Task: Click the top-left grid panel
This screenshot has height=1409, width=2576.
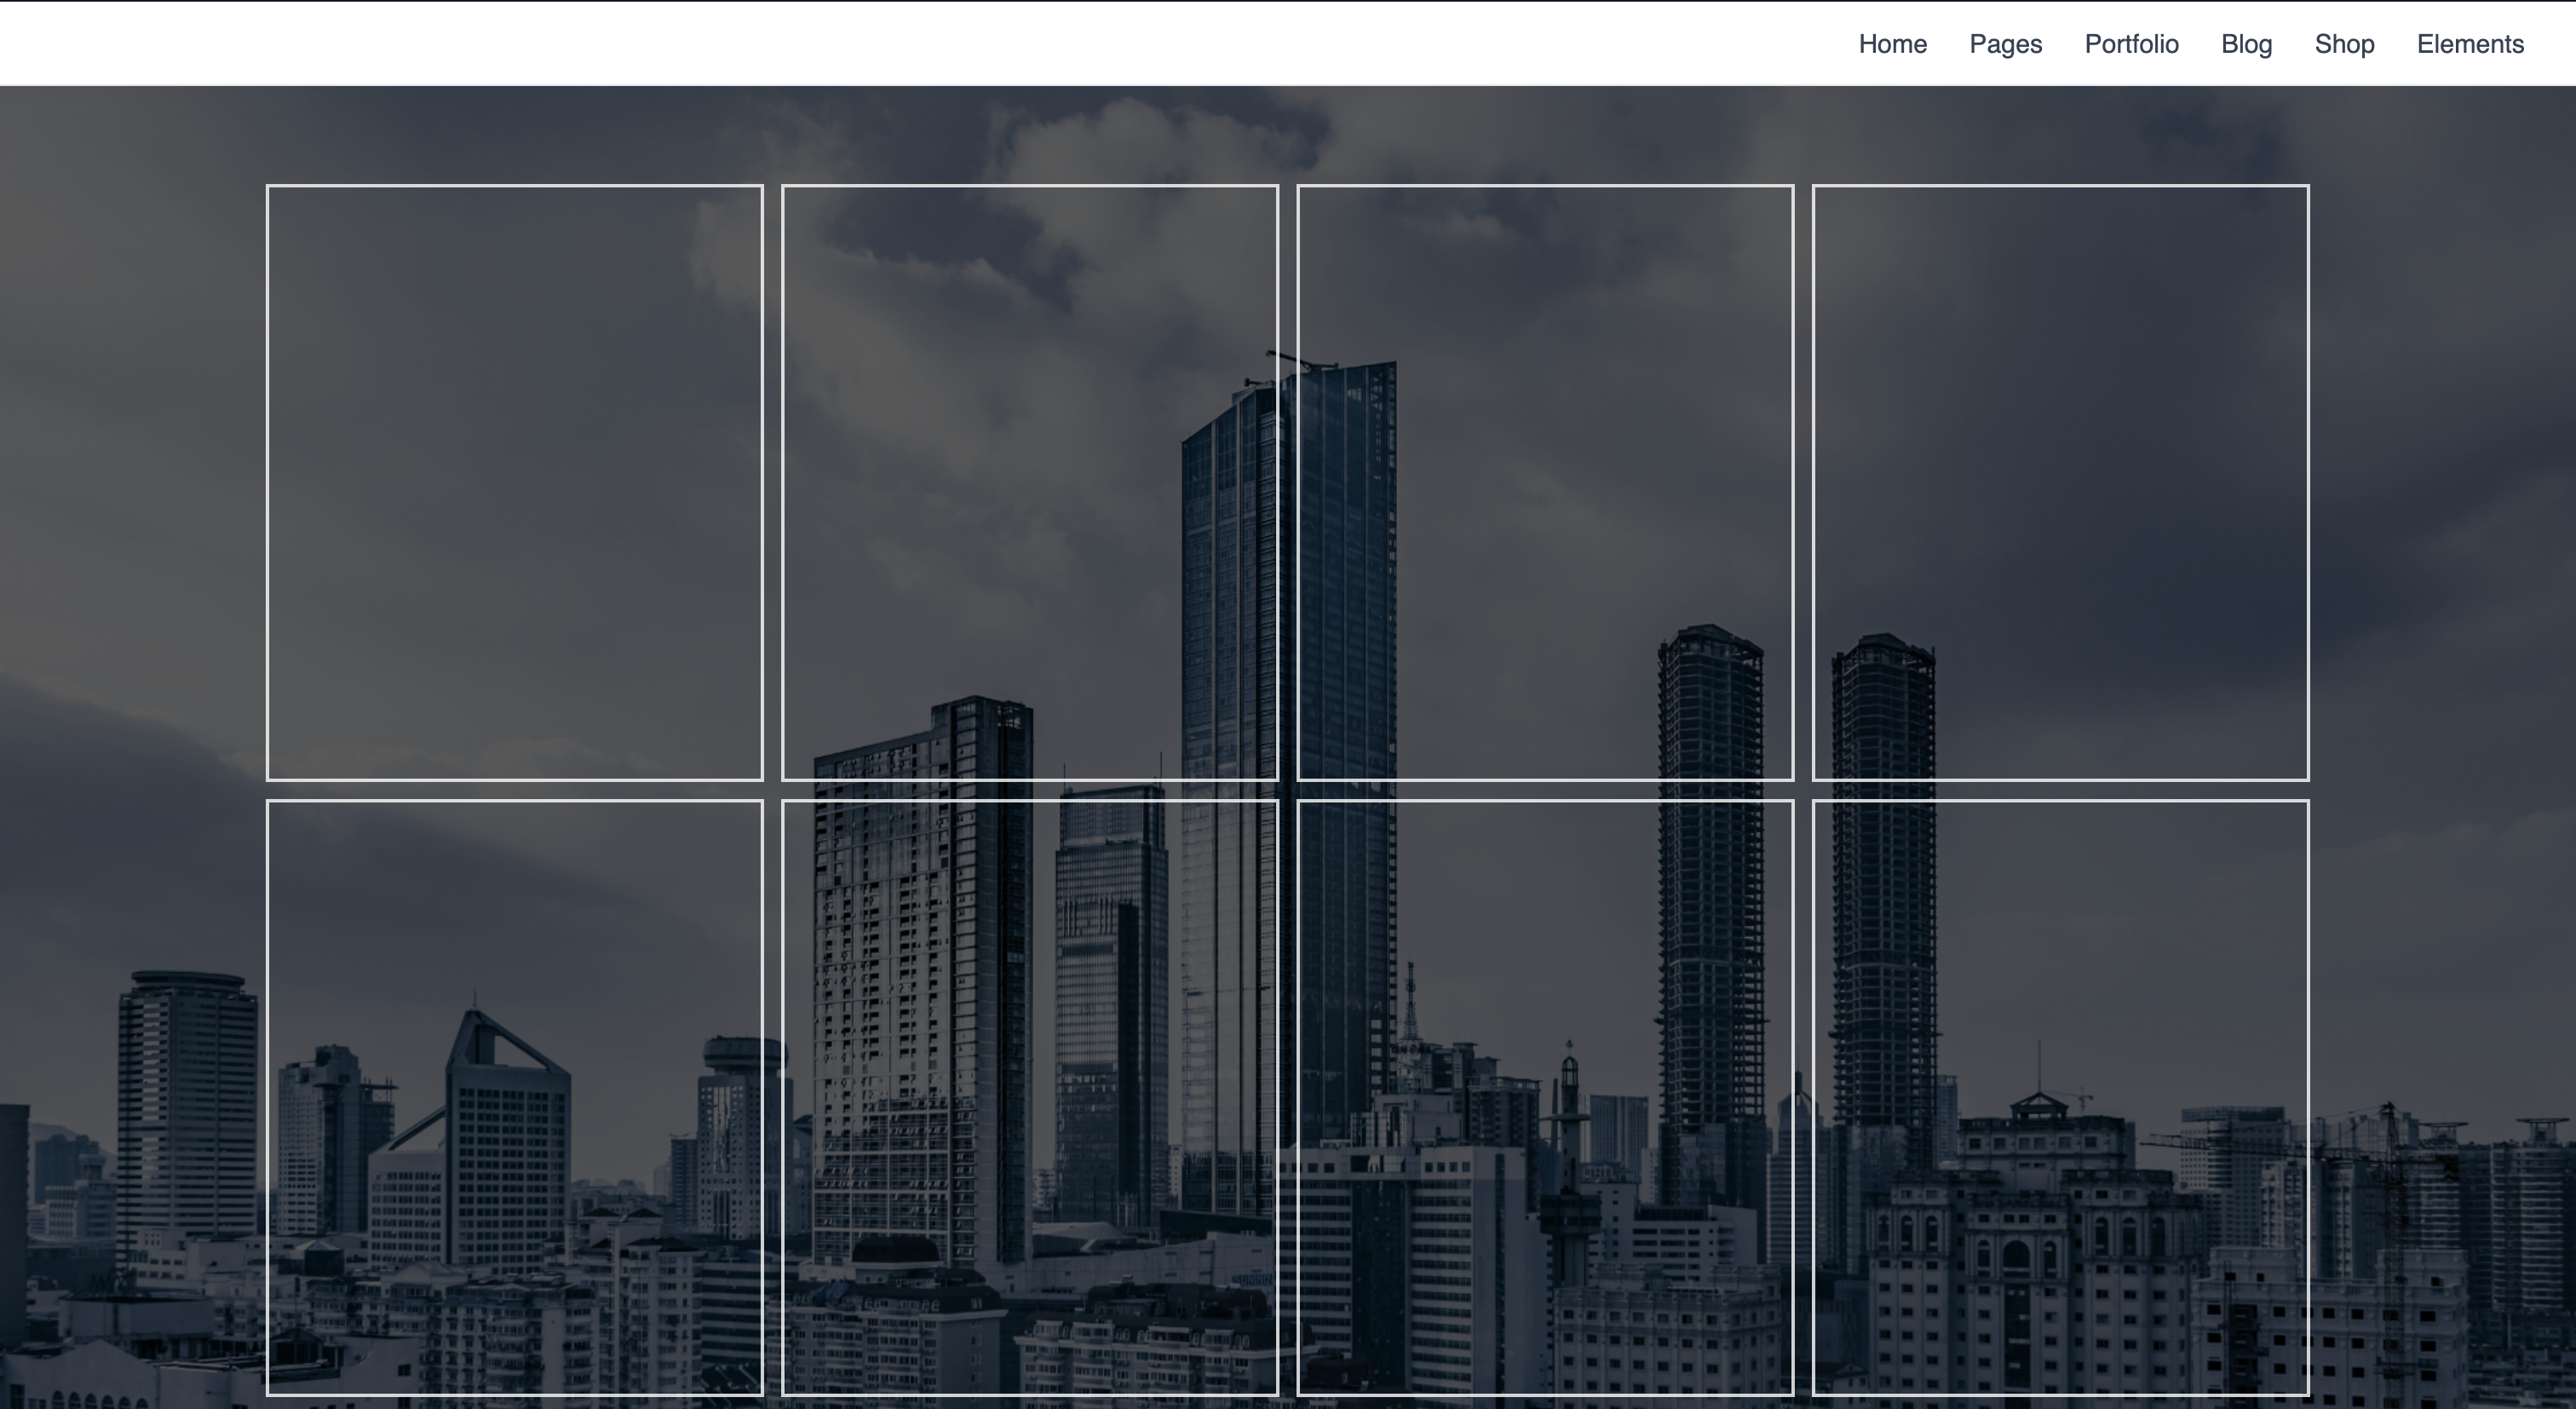Action: pos(515,482)
